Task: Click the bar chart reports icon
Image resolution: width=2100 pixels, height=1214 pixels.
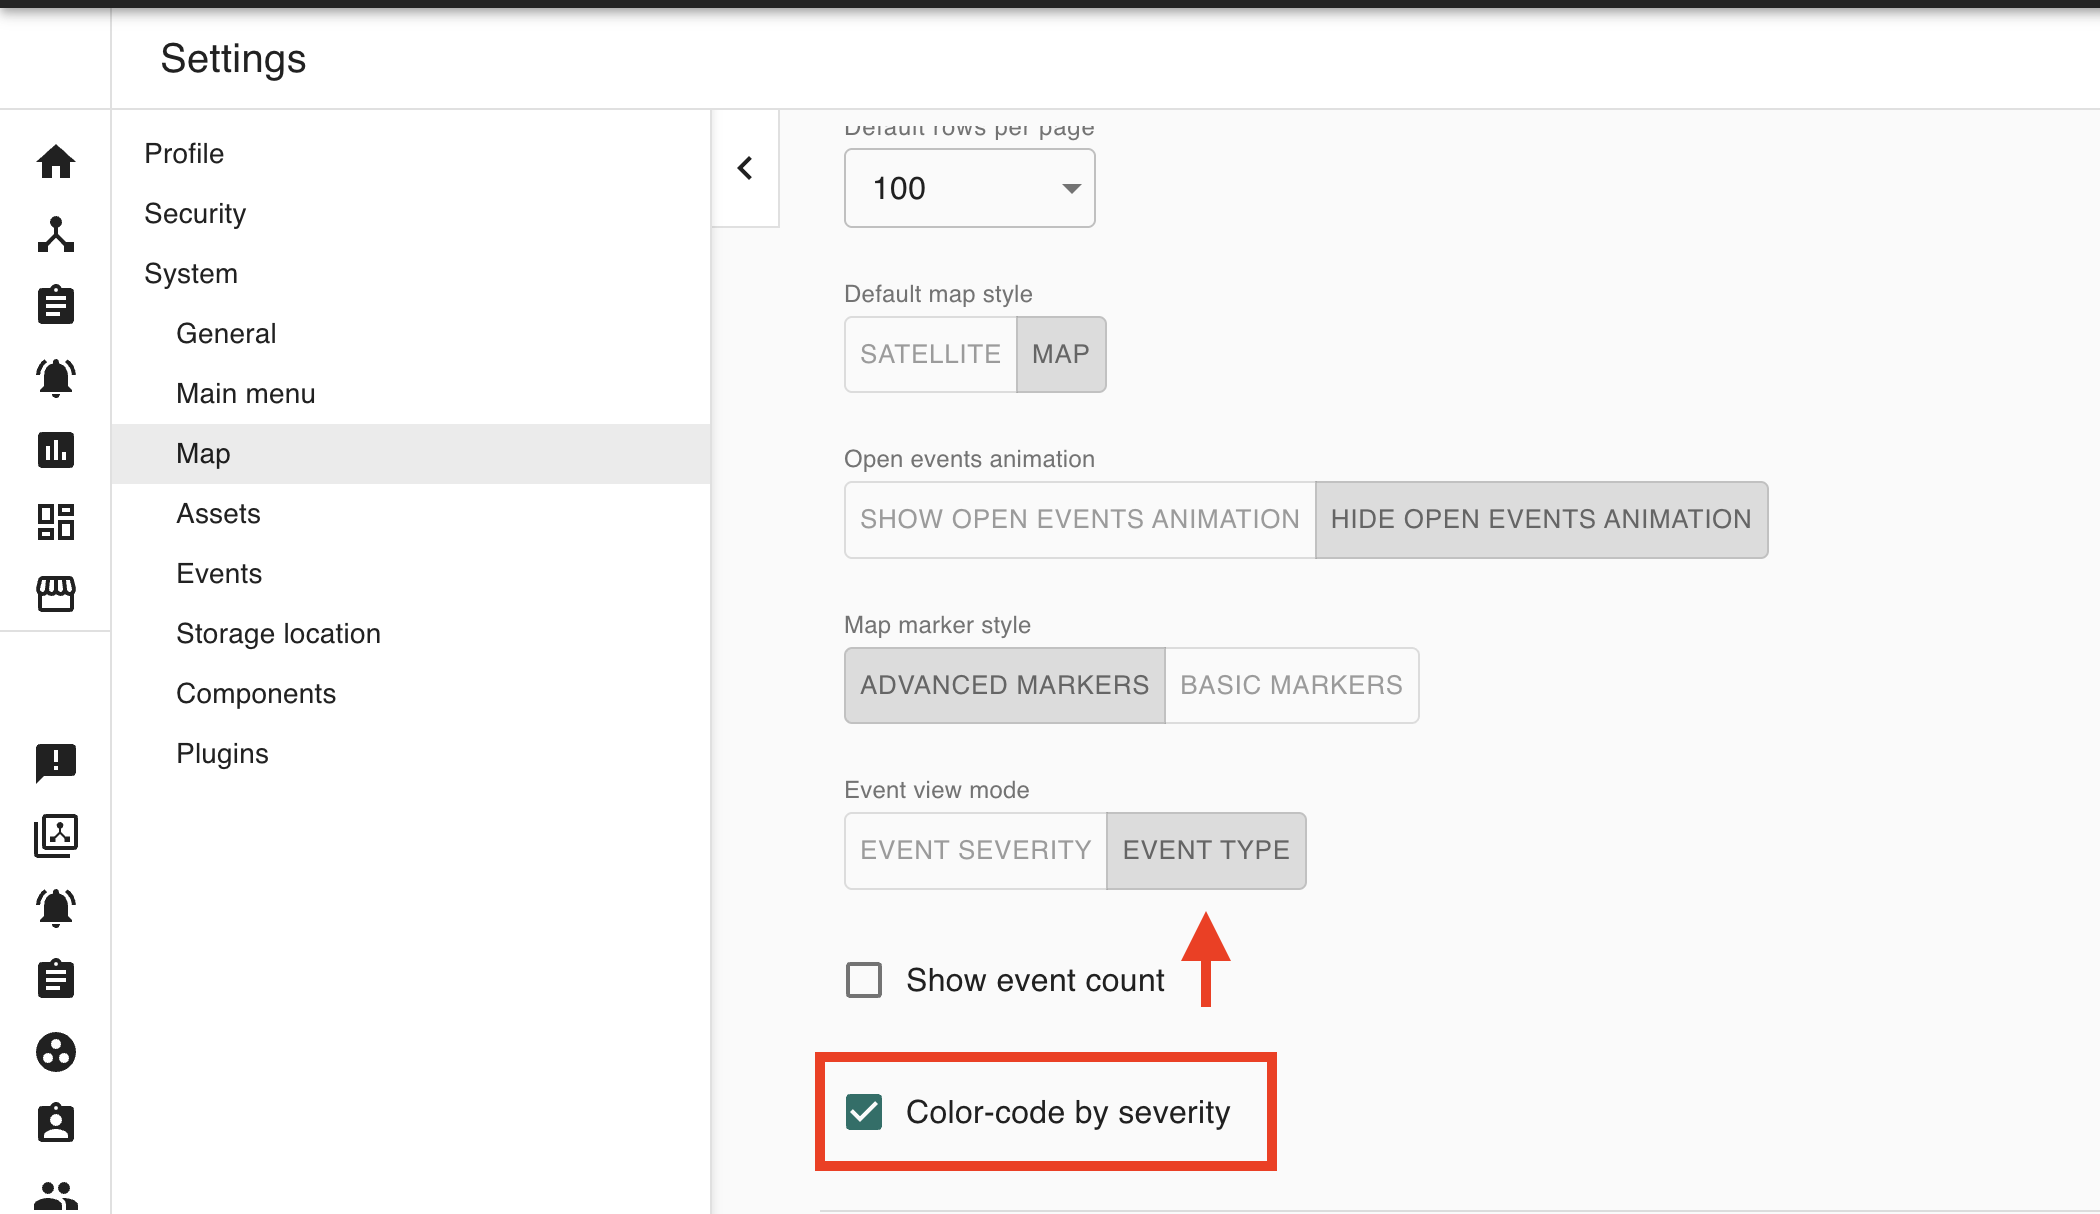Action: (x=56, y=450)
